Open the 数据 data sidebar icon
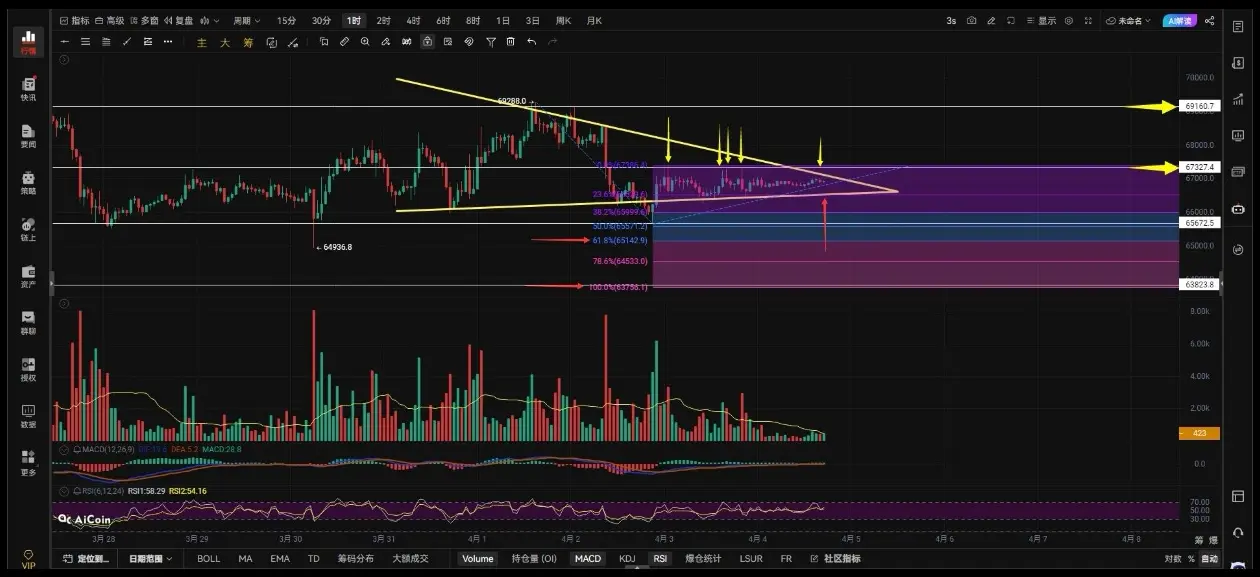Screen dimensions: 1260x577 [28, 415]
